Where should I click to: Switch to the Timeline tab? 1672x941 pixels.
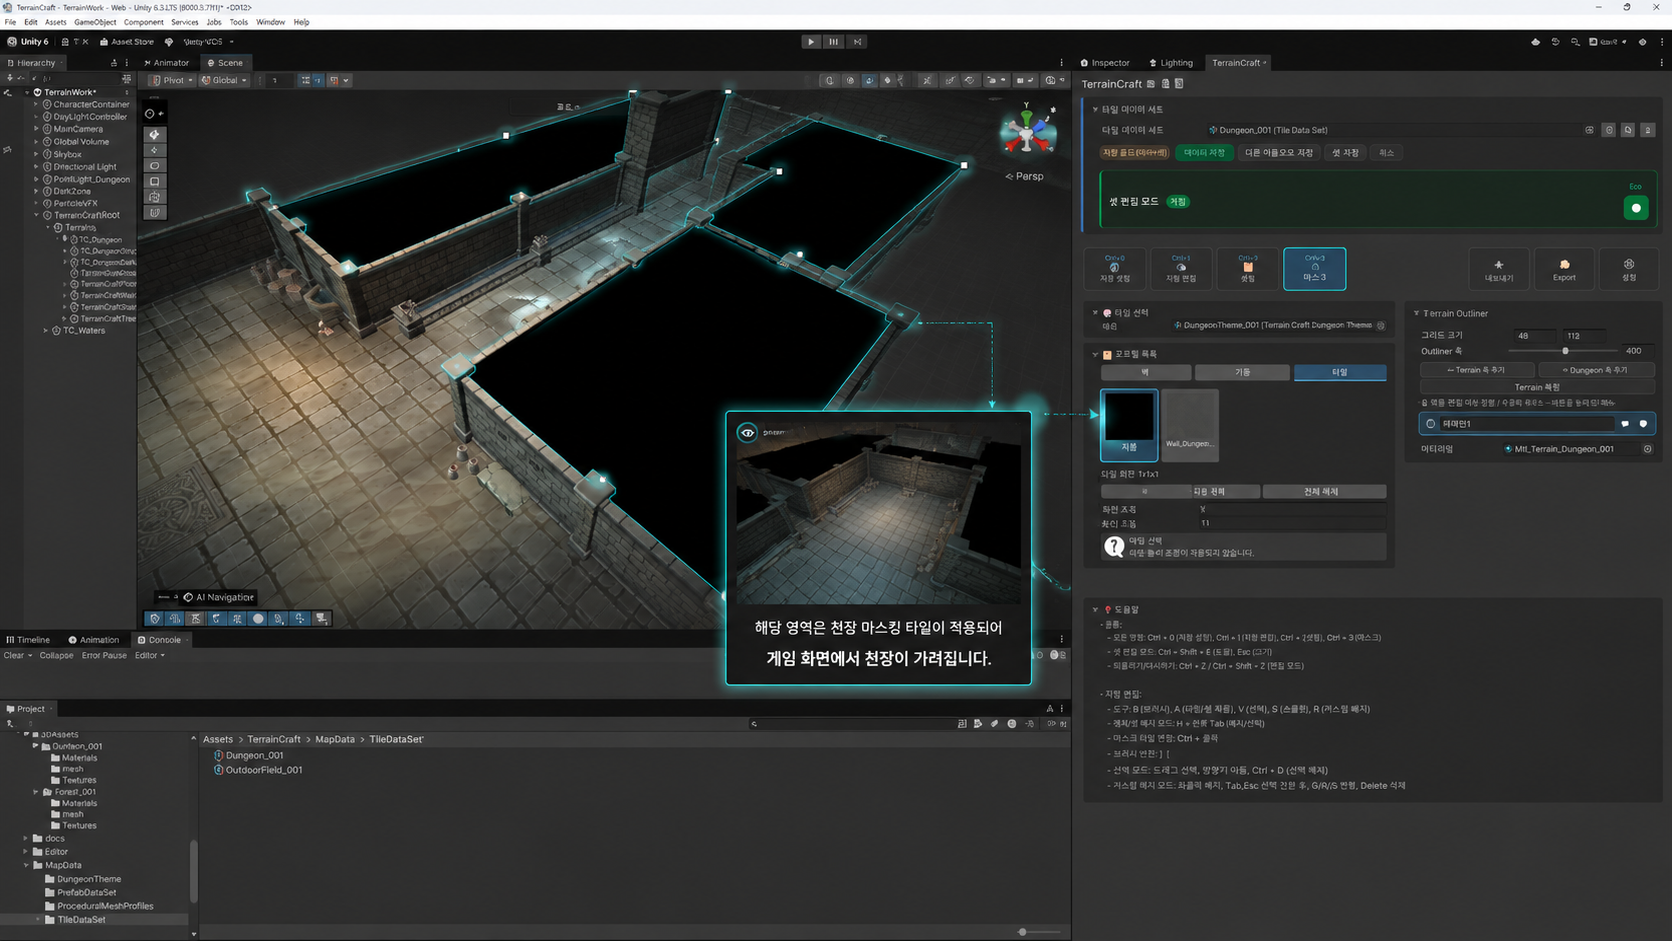coord(28,640)
